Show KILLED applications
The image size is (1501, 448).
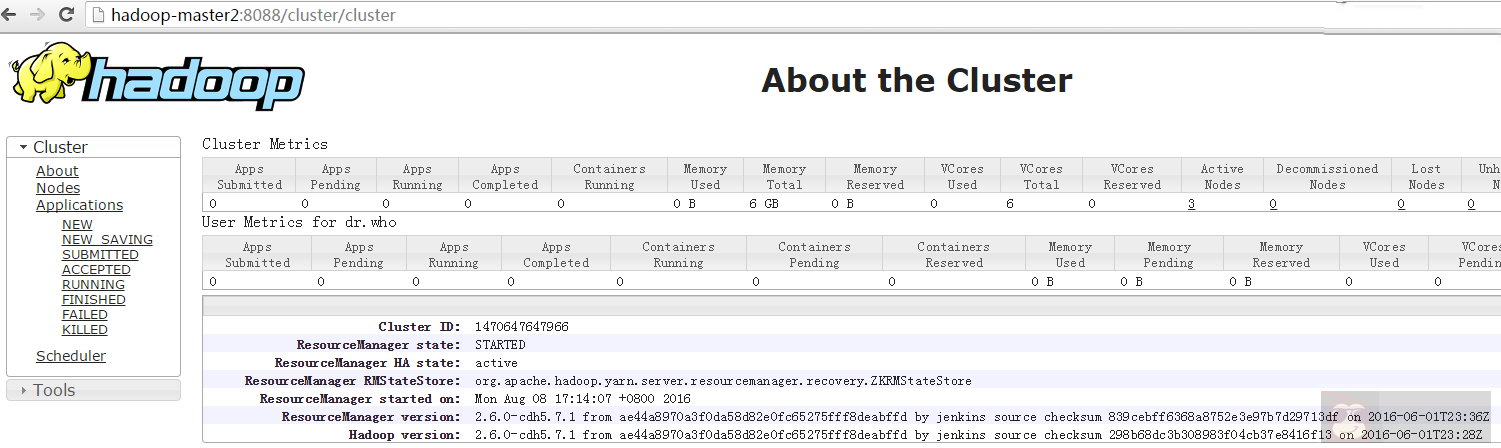click(85, 330)
